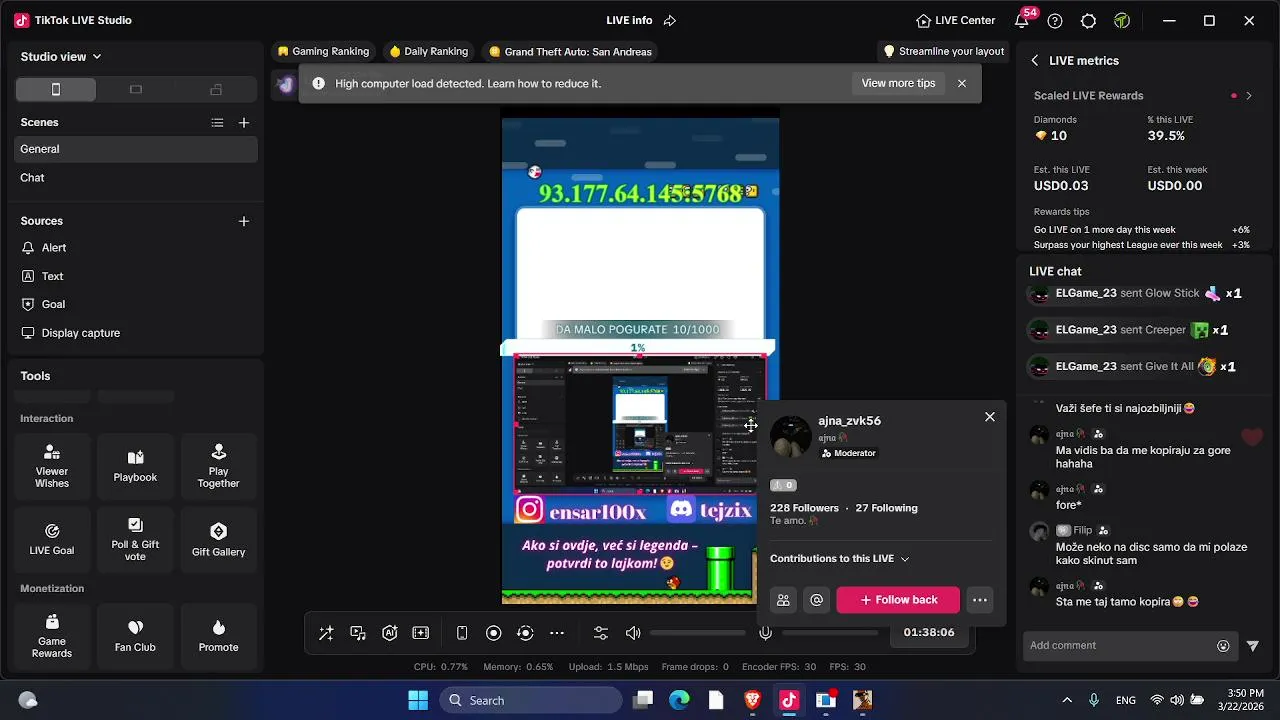Image resolution: width=1280 pixels, height=720 pixels.
Task: Open the Gaming Ranking tab
Action: pyautogui.click(x=323, y=51)
